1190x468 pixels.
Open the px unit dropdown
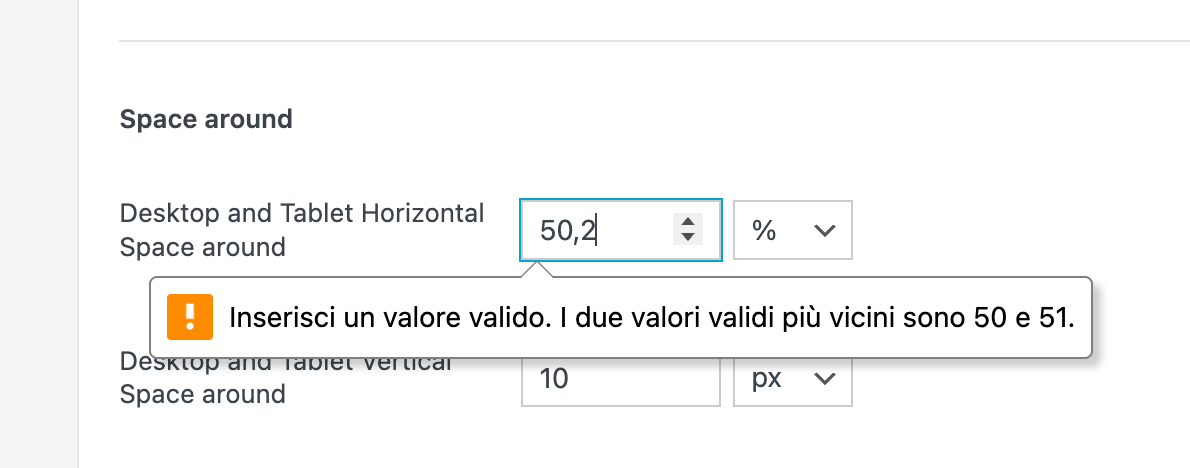pos(792,379)
